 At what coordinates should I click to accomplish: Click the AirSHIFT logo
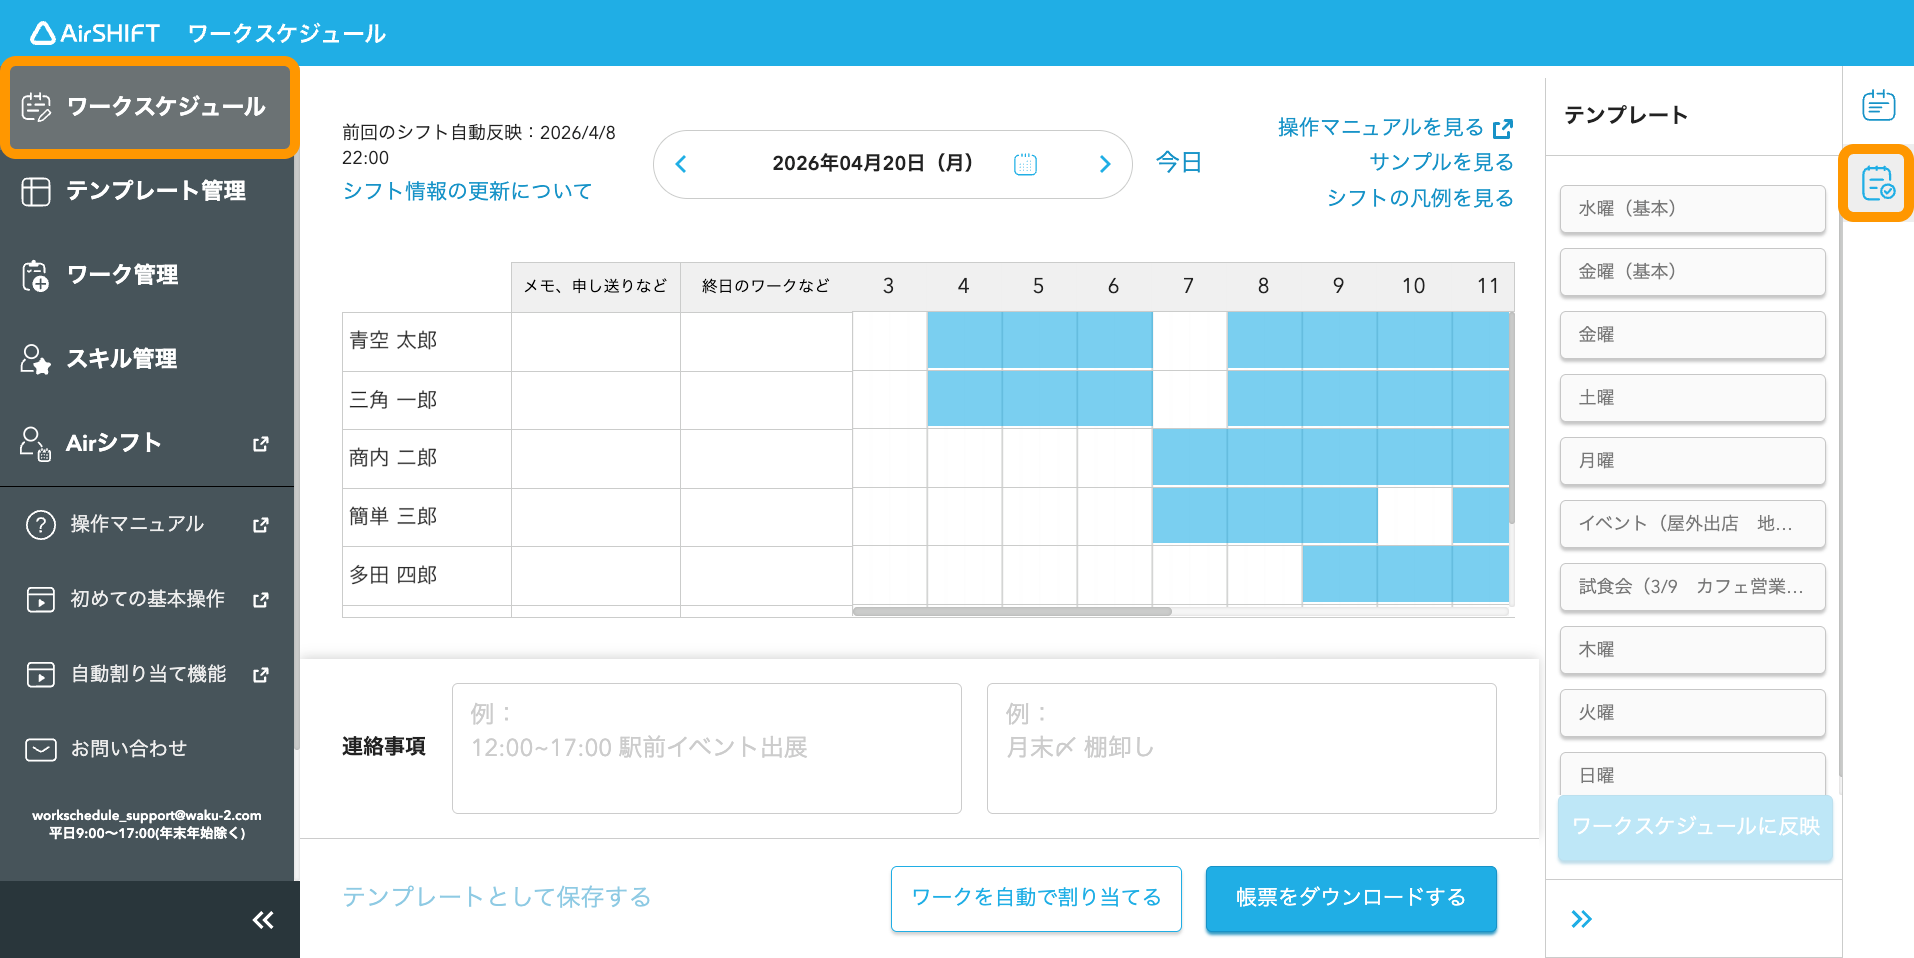tap(95, 33)
